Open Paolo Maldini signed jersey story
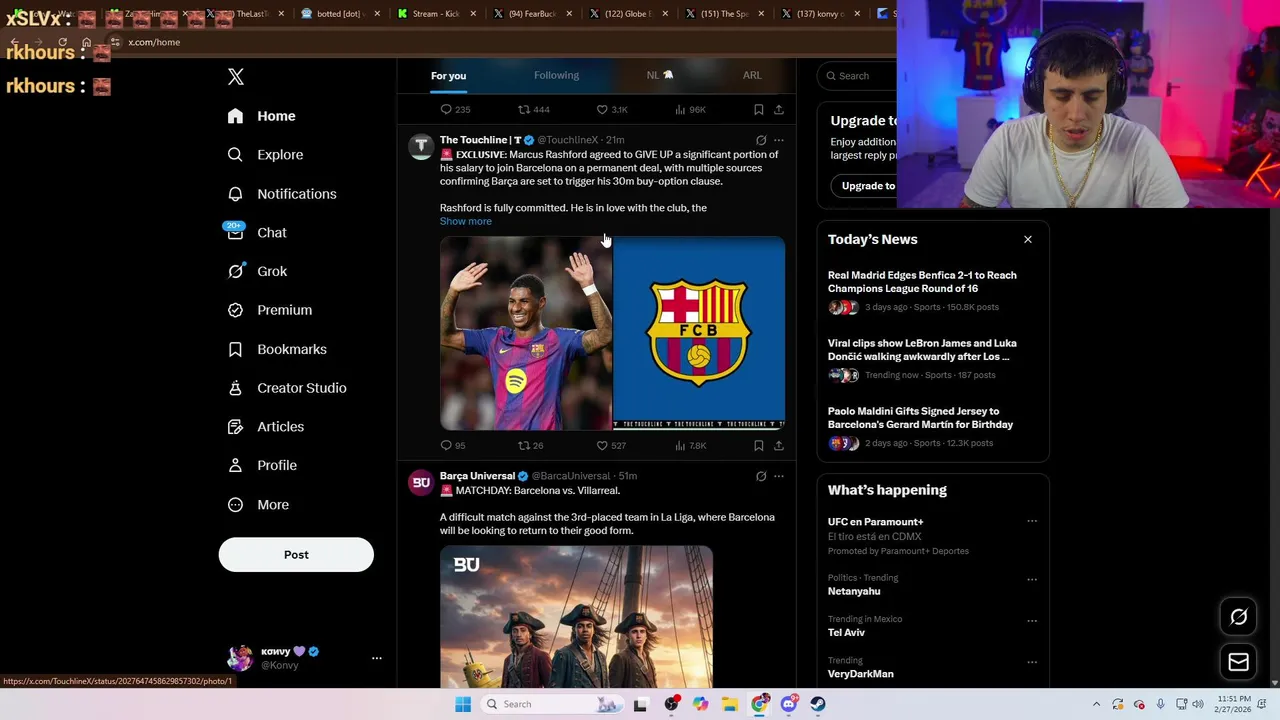This screenshot has width=1280, height=720. (x=933, y=426)
